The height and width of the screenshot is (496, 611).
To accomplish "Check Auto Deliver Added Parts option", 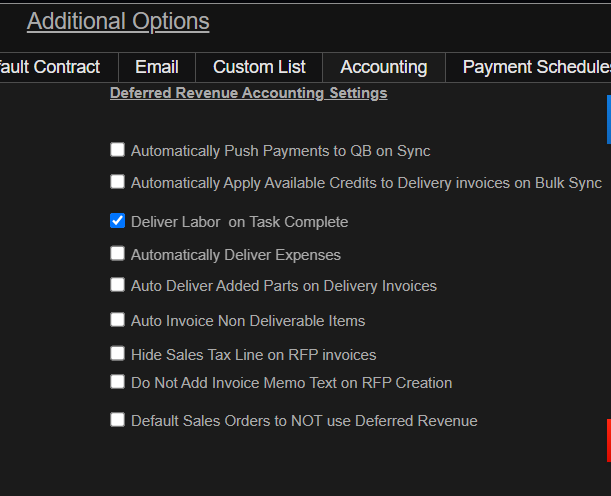I will (118, 285).
